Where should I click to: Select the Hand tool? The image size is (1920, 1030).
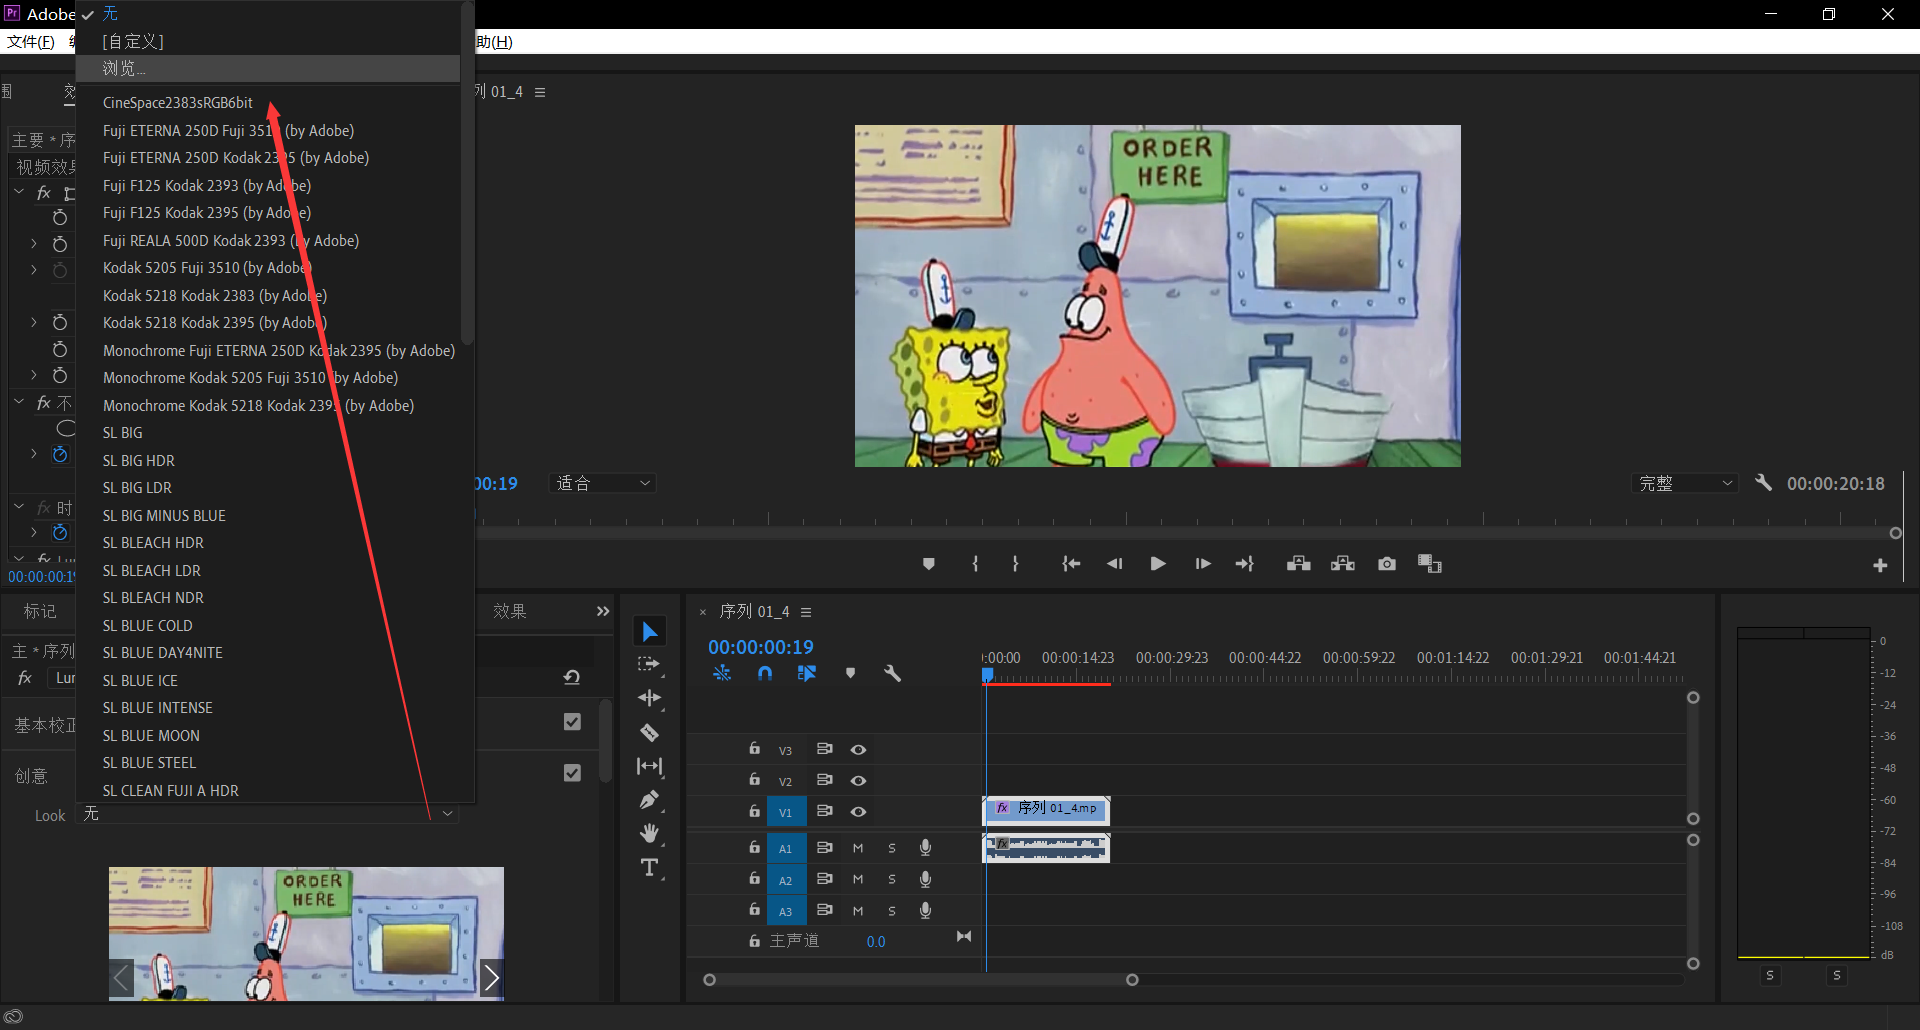pos(649,833)
